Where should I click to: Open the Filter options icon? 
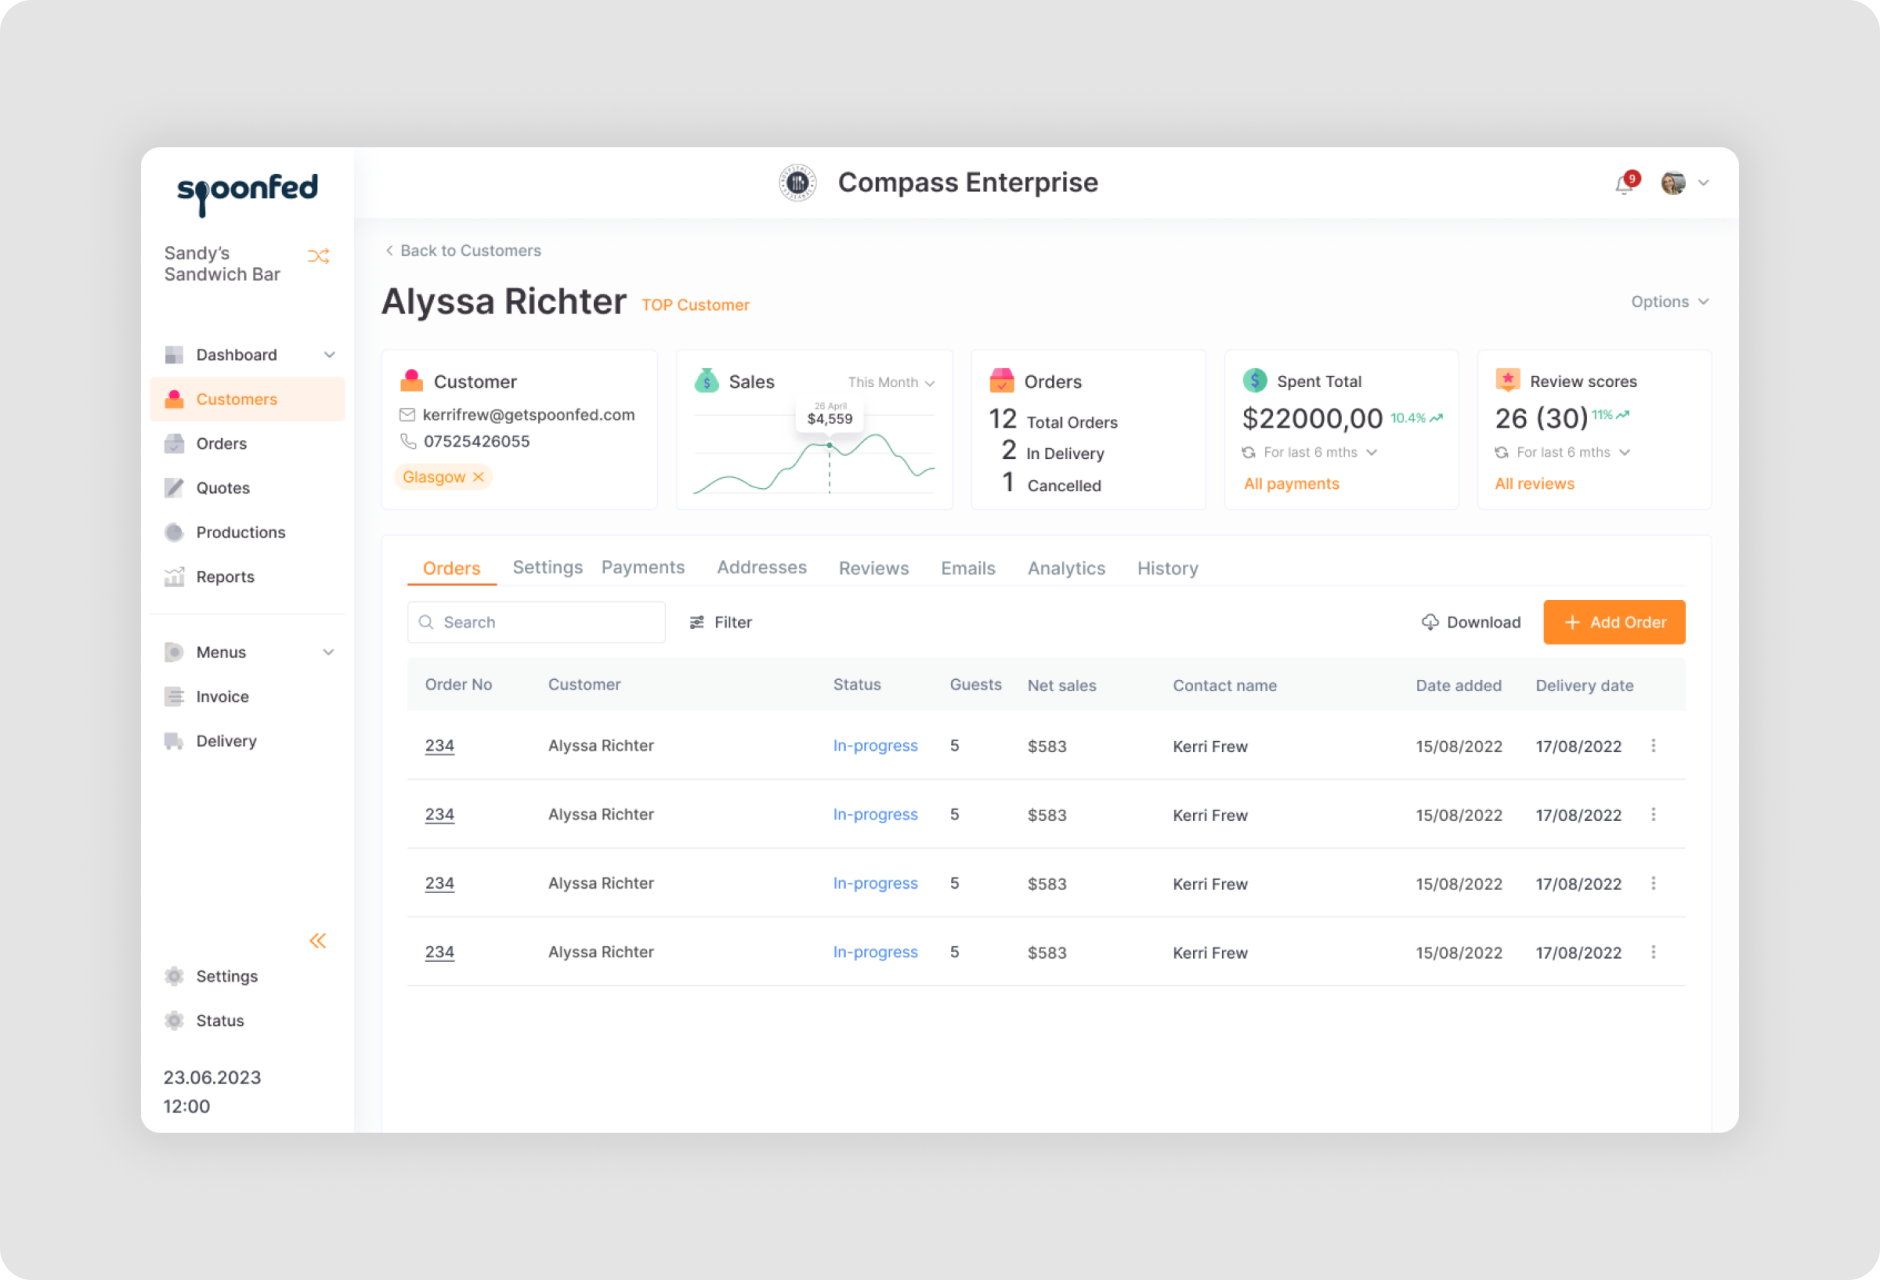pyautogui.click(x=697, y=622)
